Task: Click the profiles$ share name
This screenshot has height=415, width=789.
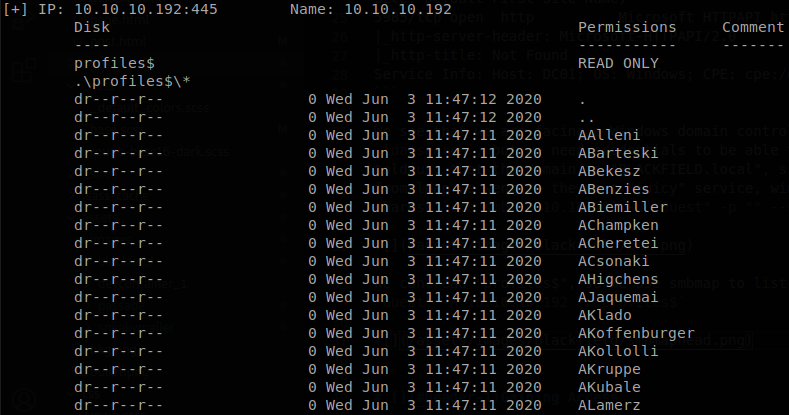Action: pos(114,63)
